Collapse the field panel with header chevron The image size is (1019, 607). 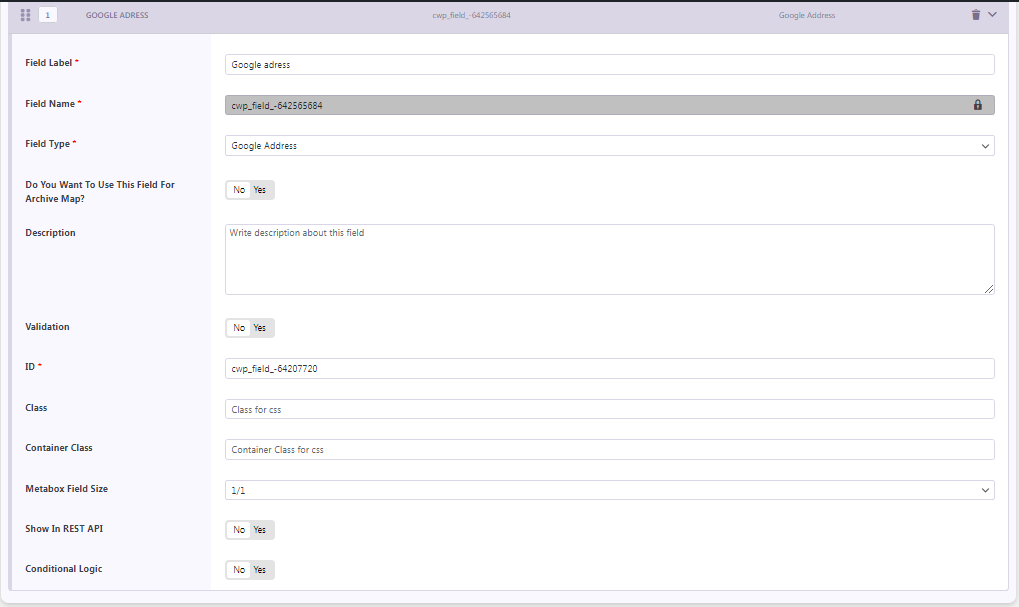tap(992, 14)
